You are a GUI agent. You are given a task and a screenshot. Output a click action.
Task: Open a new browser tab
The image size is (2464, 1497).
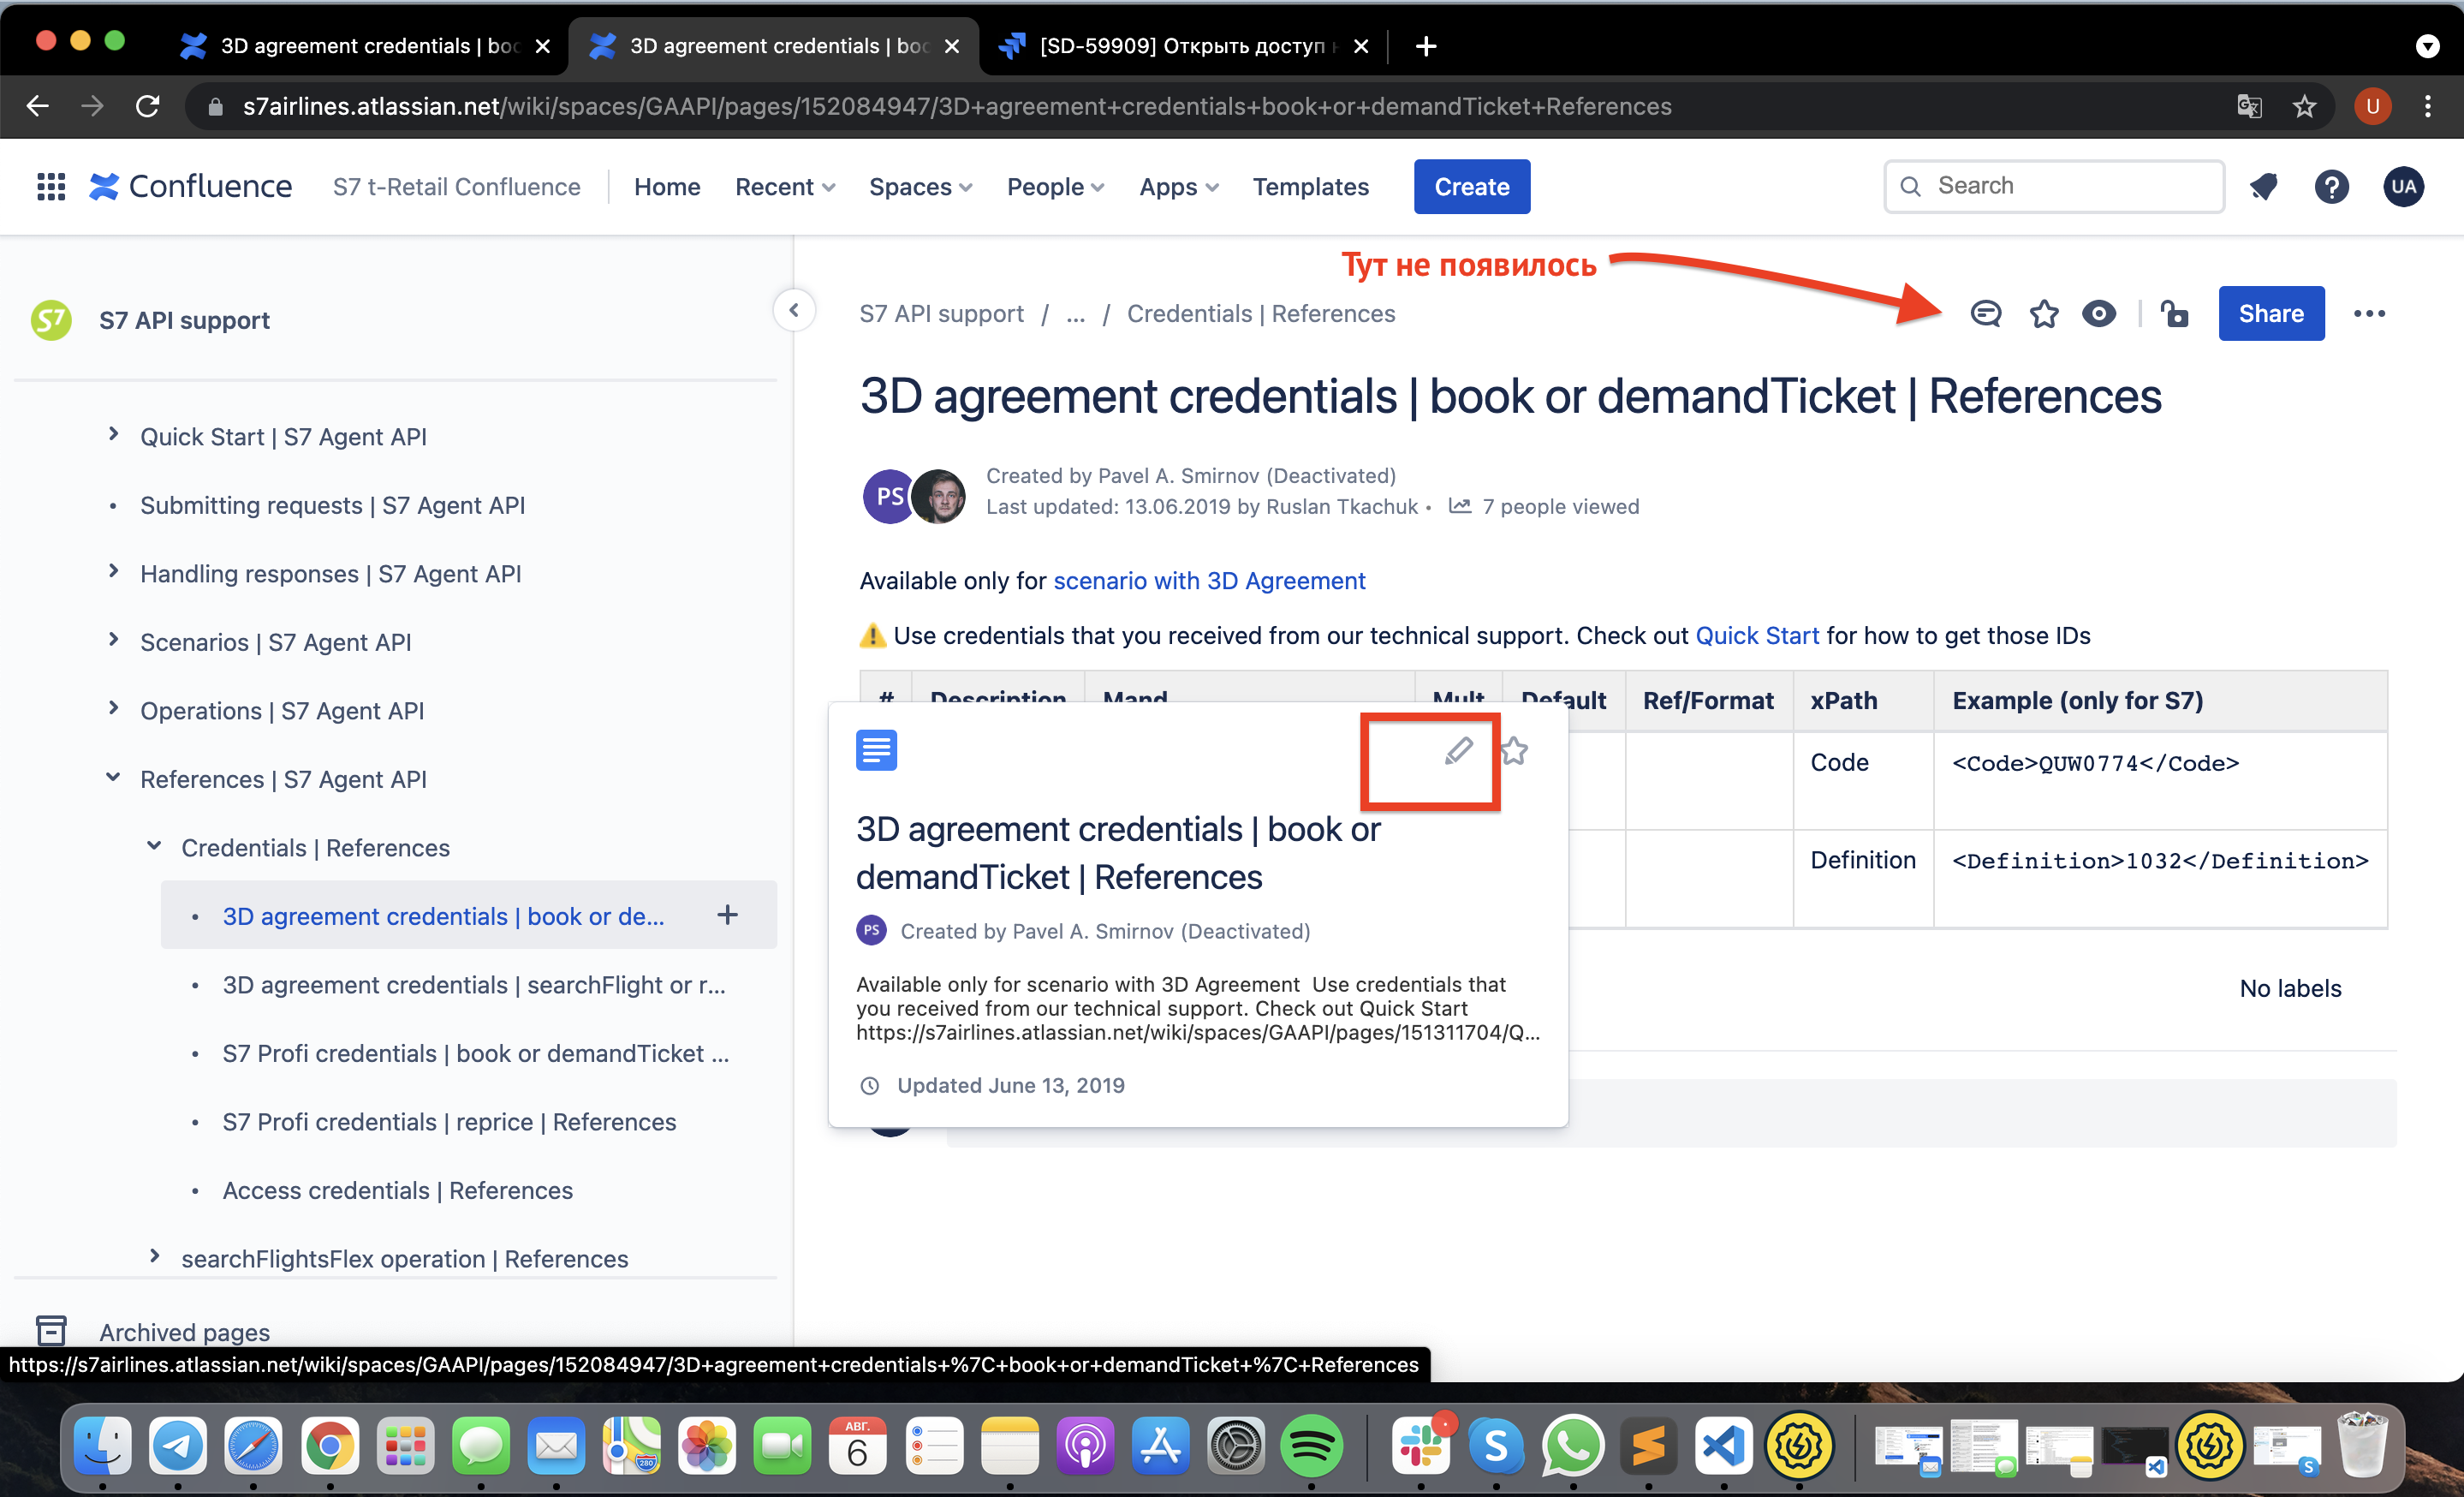[x=1426, y=46]
